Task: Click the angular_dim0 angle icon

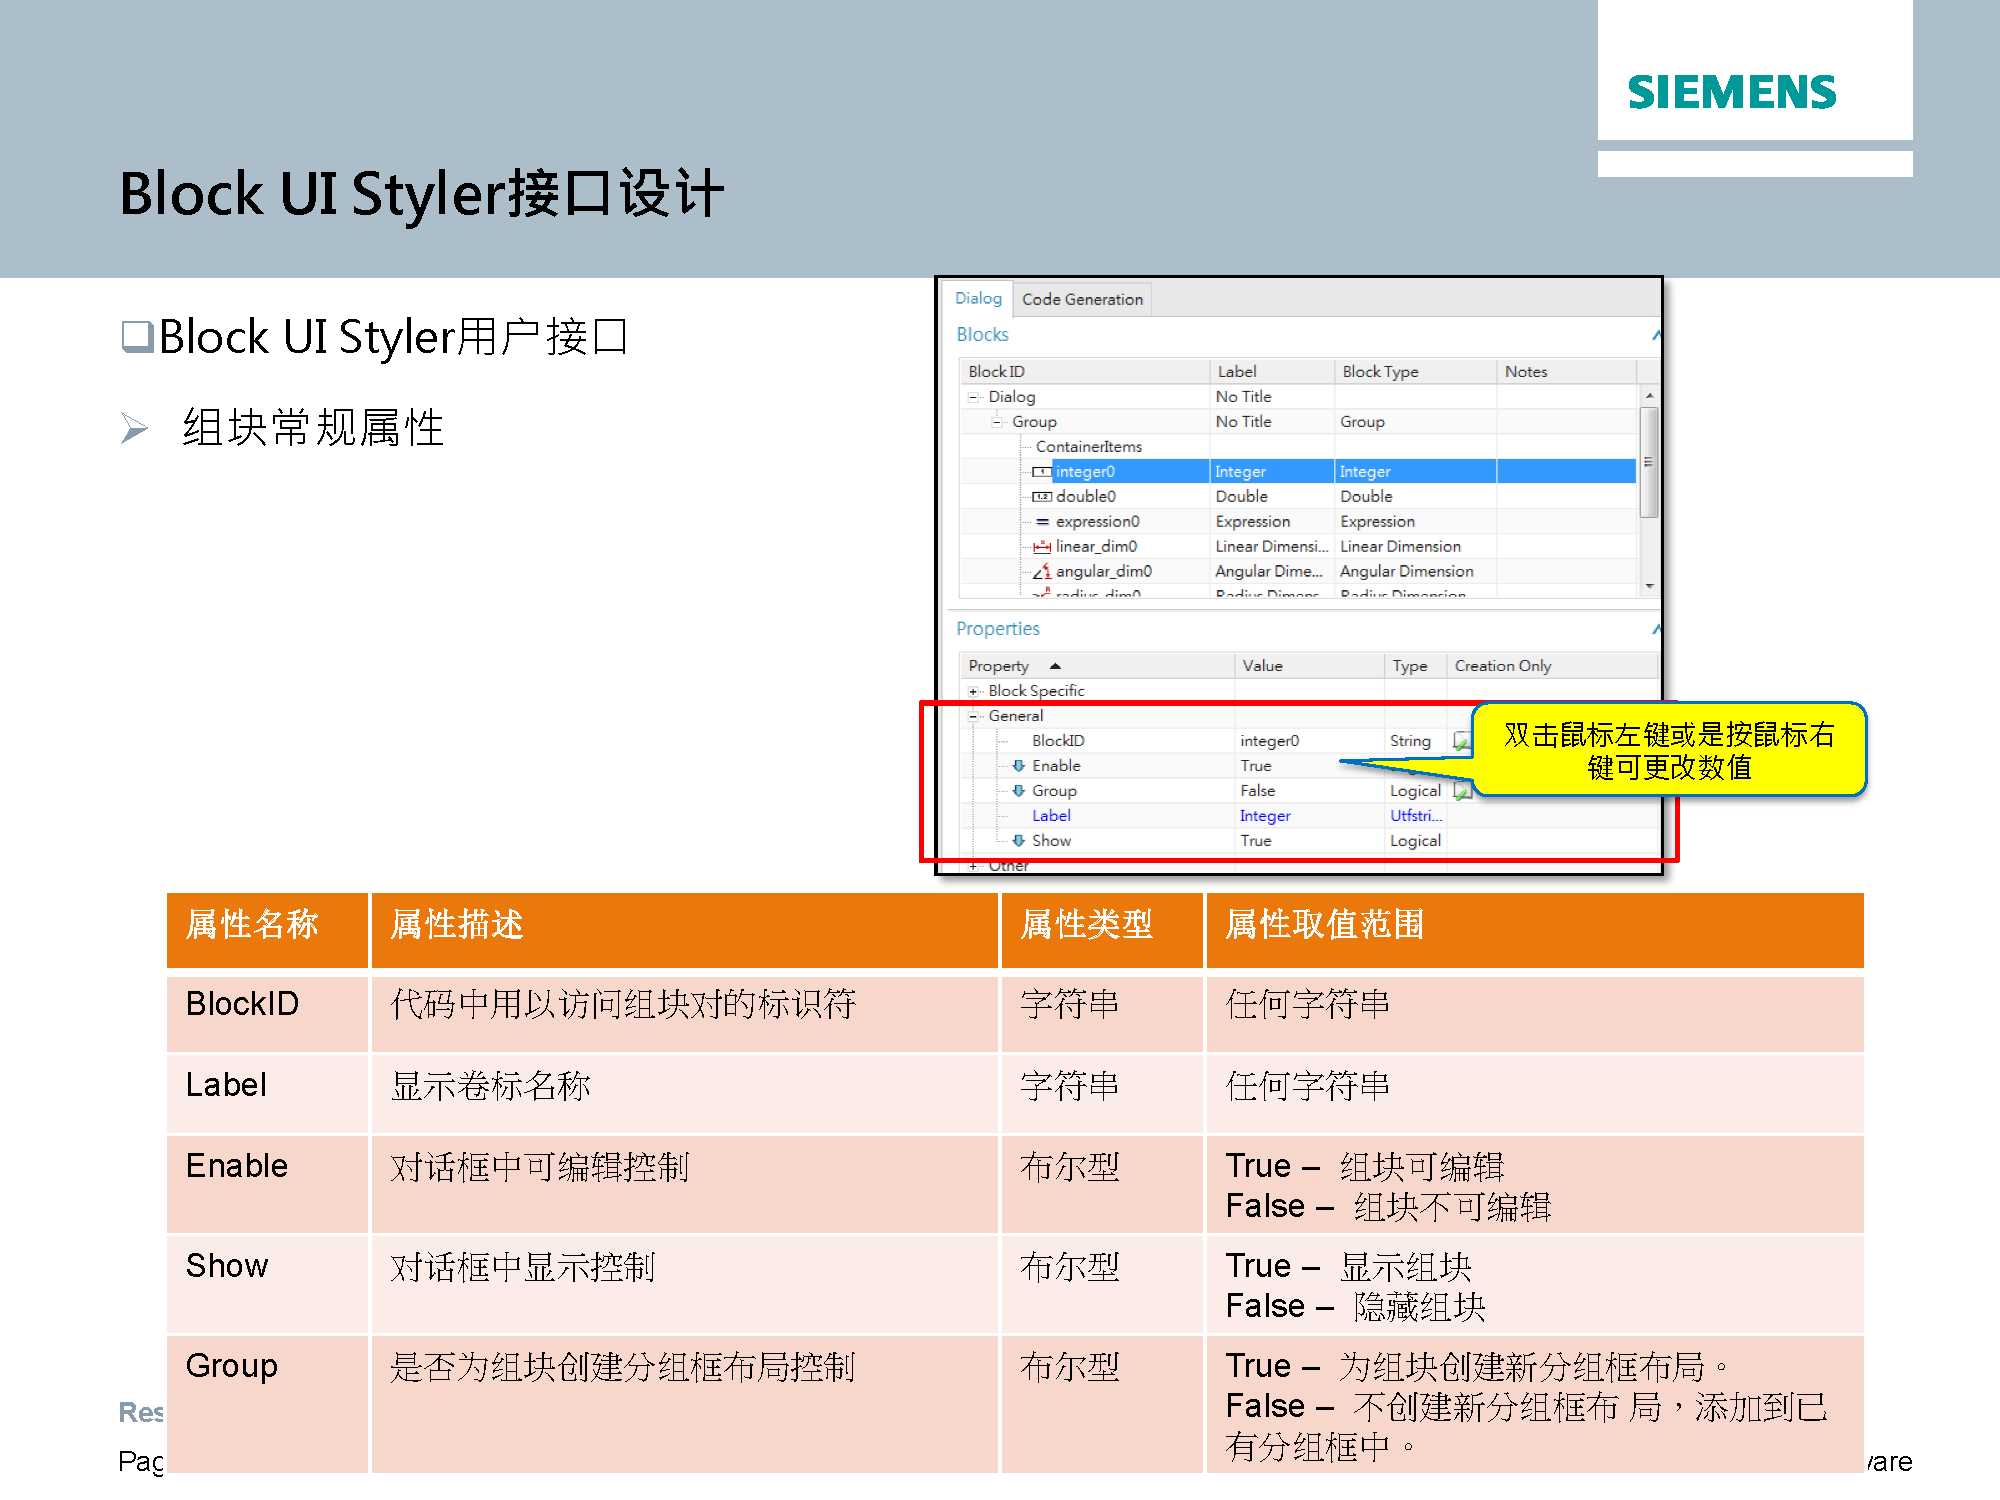Action: click(x=1042, y=571)
